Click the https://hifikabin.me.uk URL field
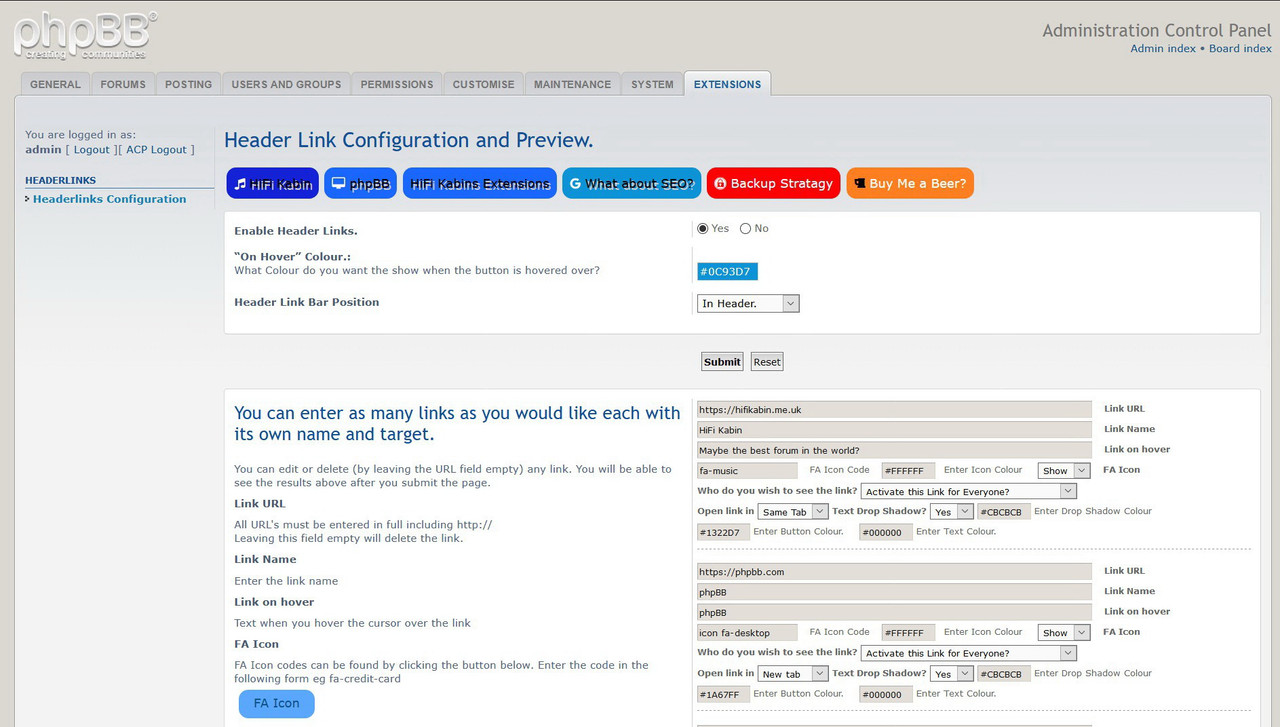Viewport: 1280px width, 727px height. [x=894, y=409]
